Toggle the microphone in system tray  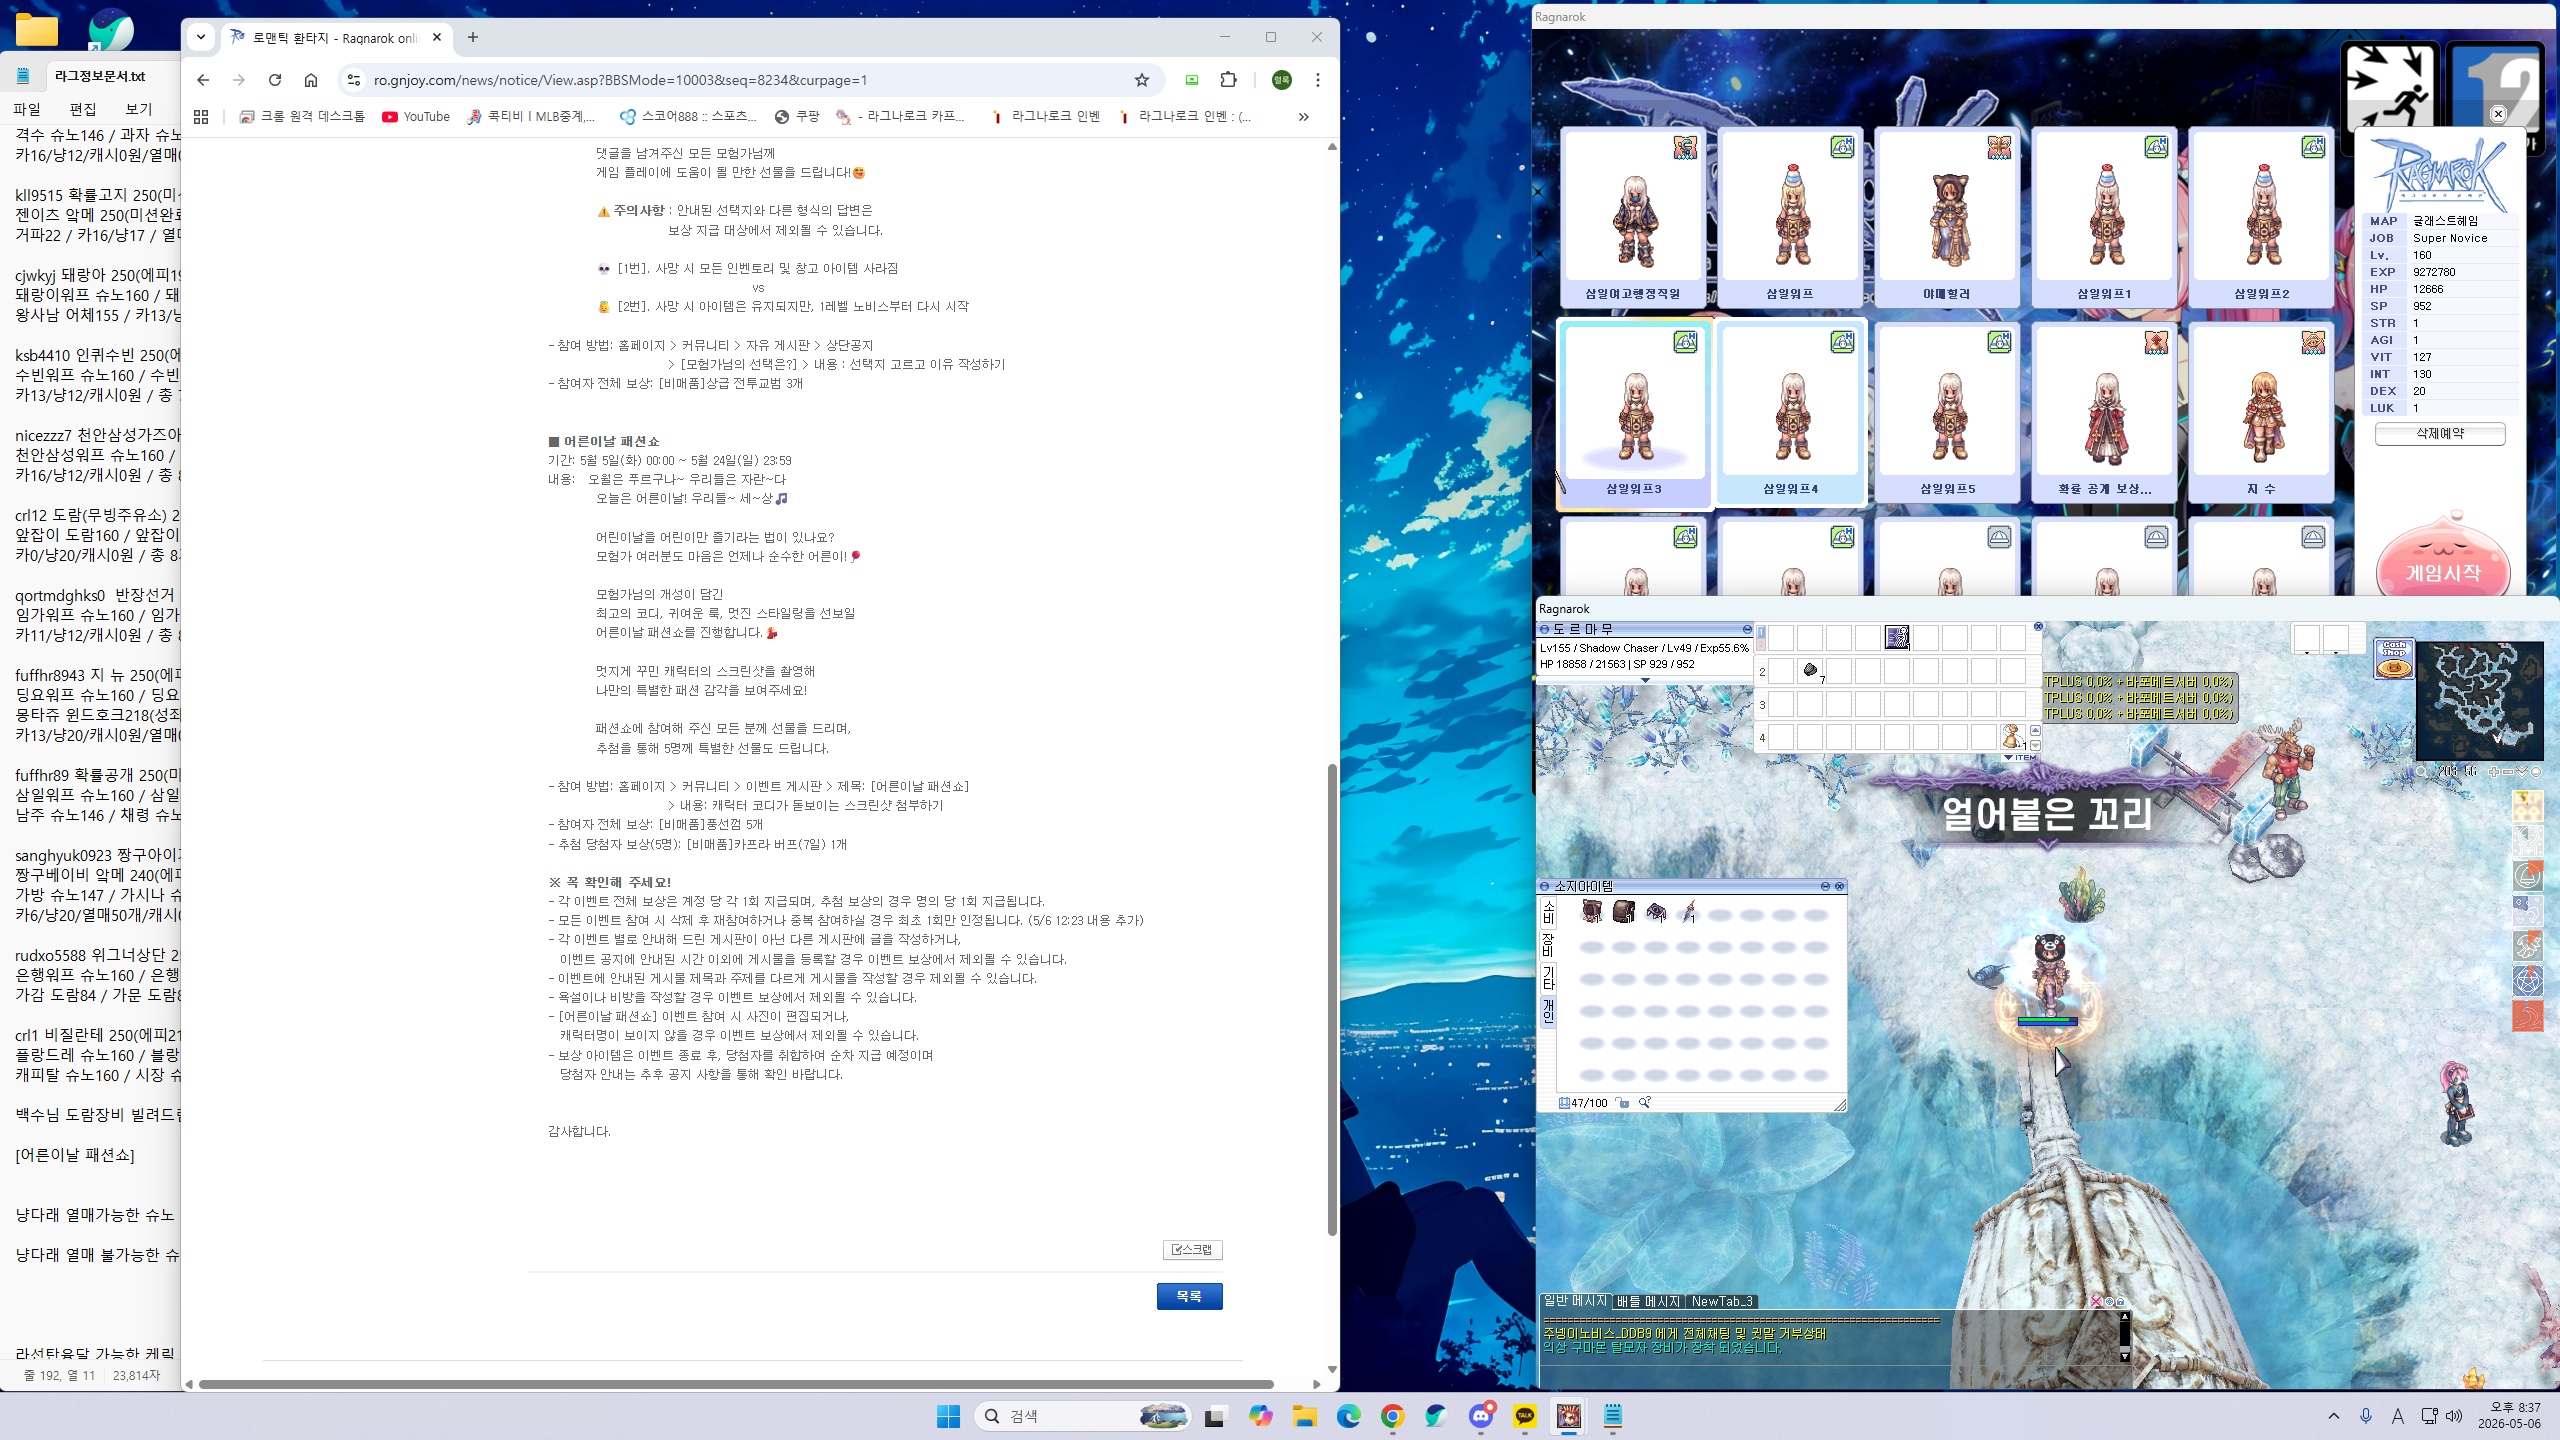[x=2365, y=1416]
